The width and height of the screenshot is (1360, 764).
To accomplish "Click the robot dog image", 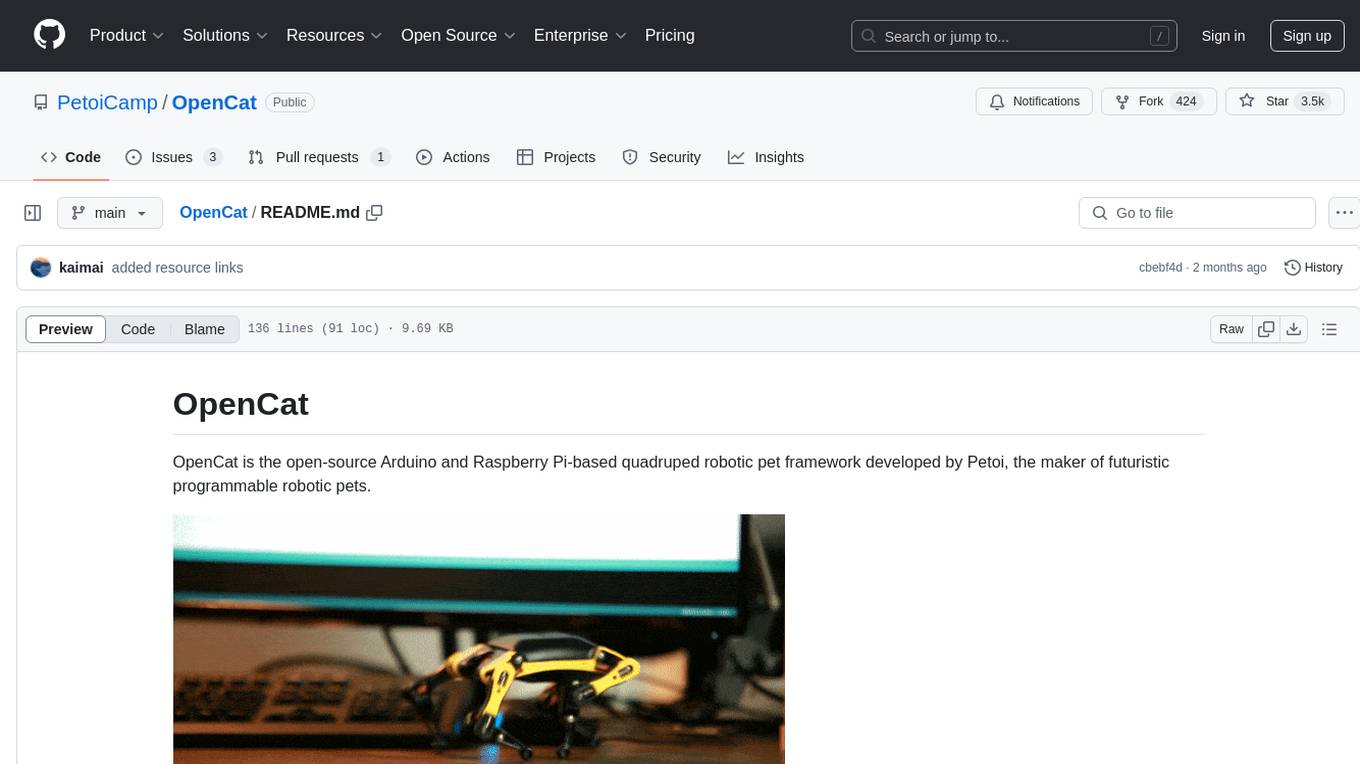I will [x=479, y=639].
